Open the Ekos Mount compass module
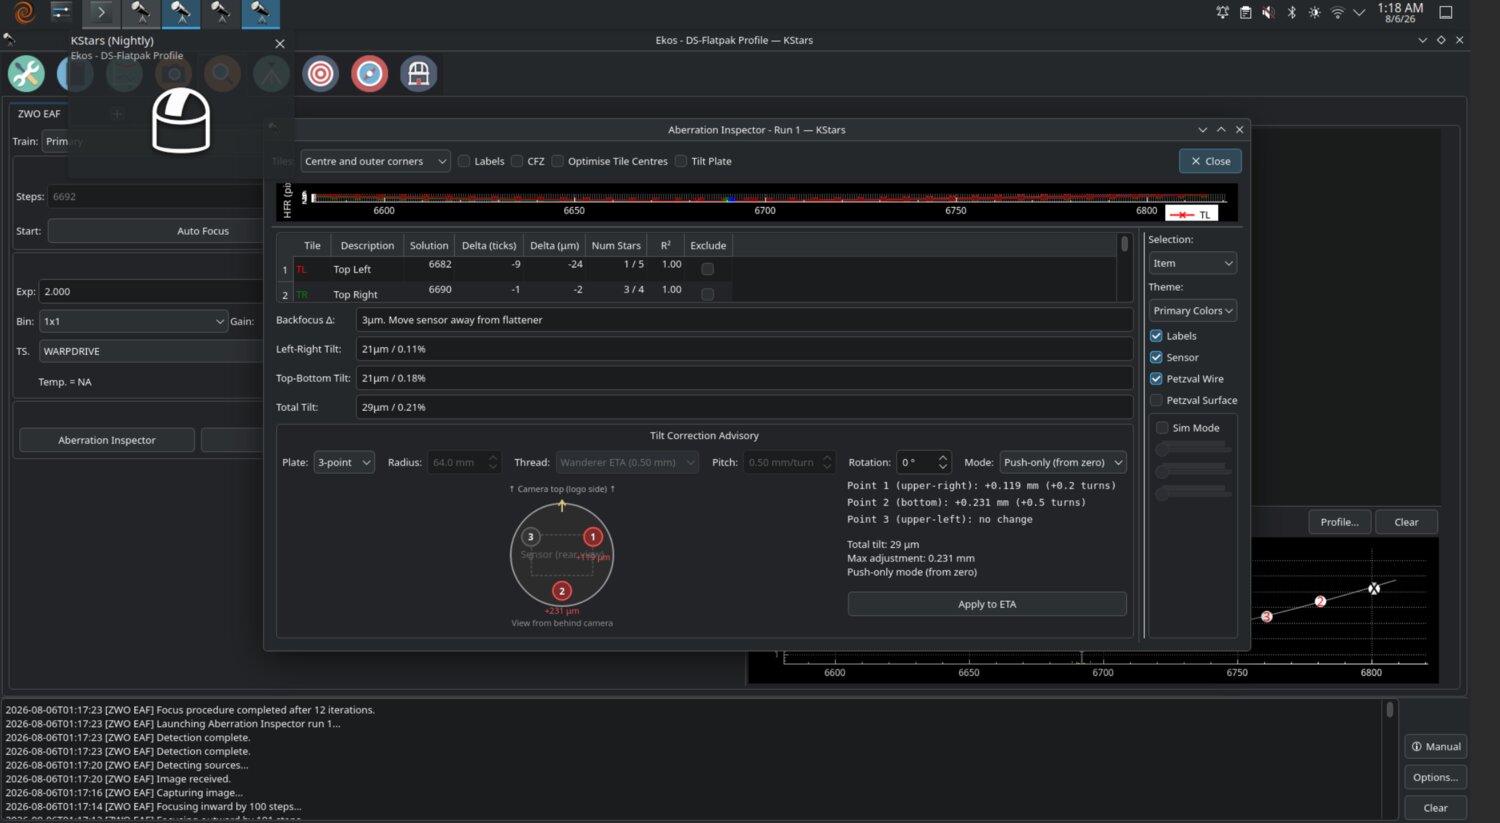The image size is (1500, 823). [369, 74]
